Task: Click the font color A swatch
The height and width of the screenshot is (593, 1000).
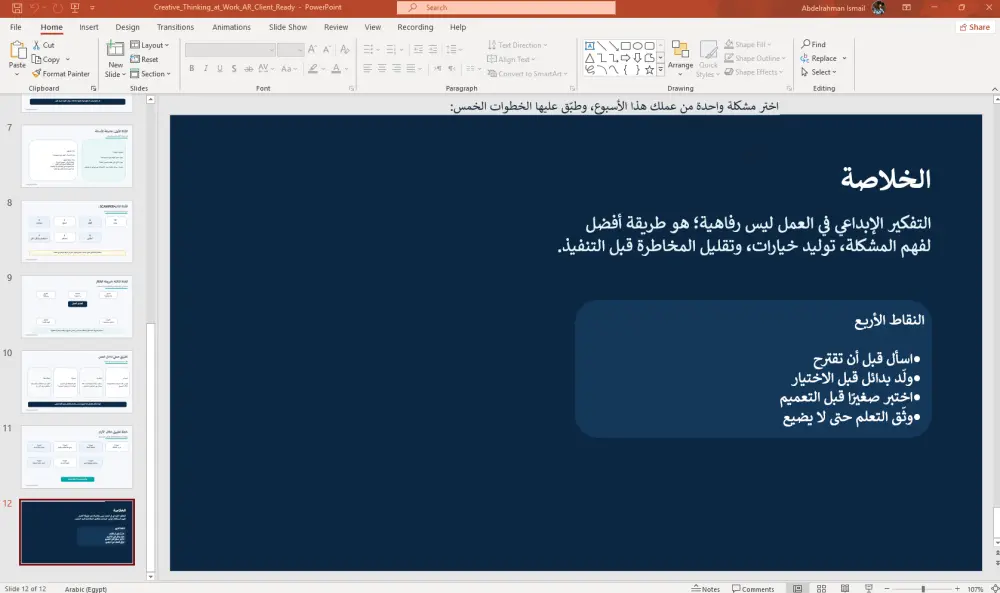Action: click(x=336, y=68)
